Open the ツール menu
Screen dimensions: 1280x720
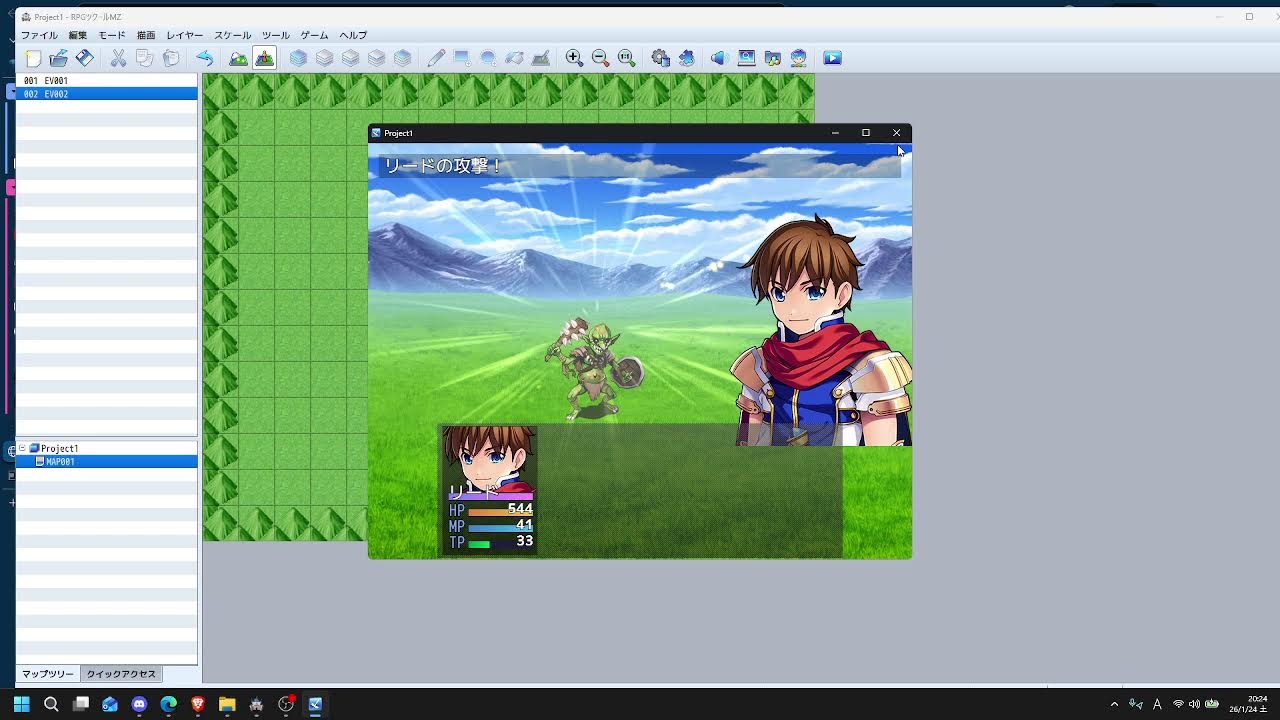276,35
